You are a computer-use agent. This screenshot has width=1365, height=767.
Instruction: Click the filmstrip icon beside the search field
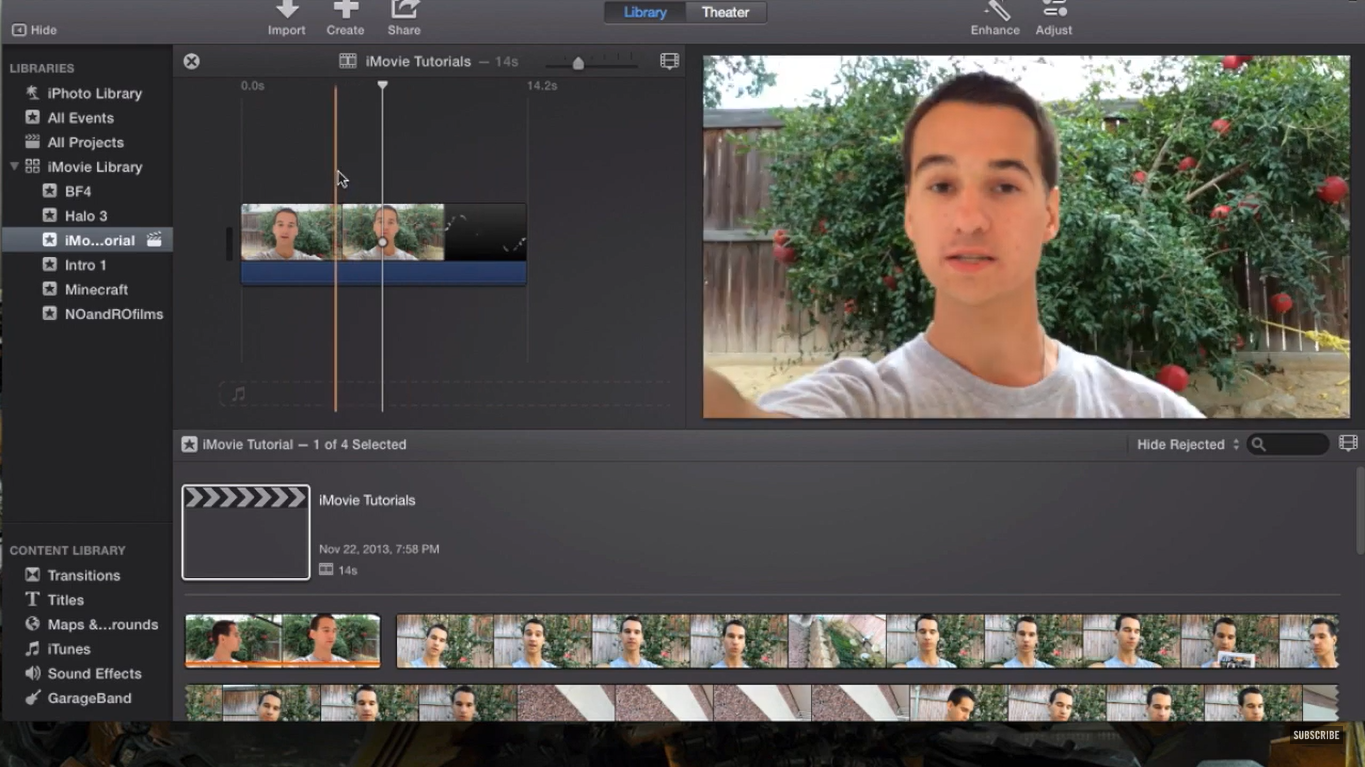[1348, 442]
